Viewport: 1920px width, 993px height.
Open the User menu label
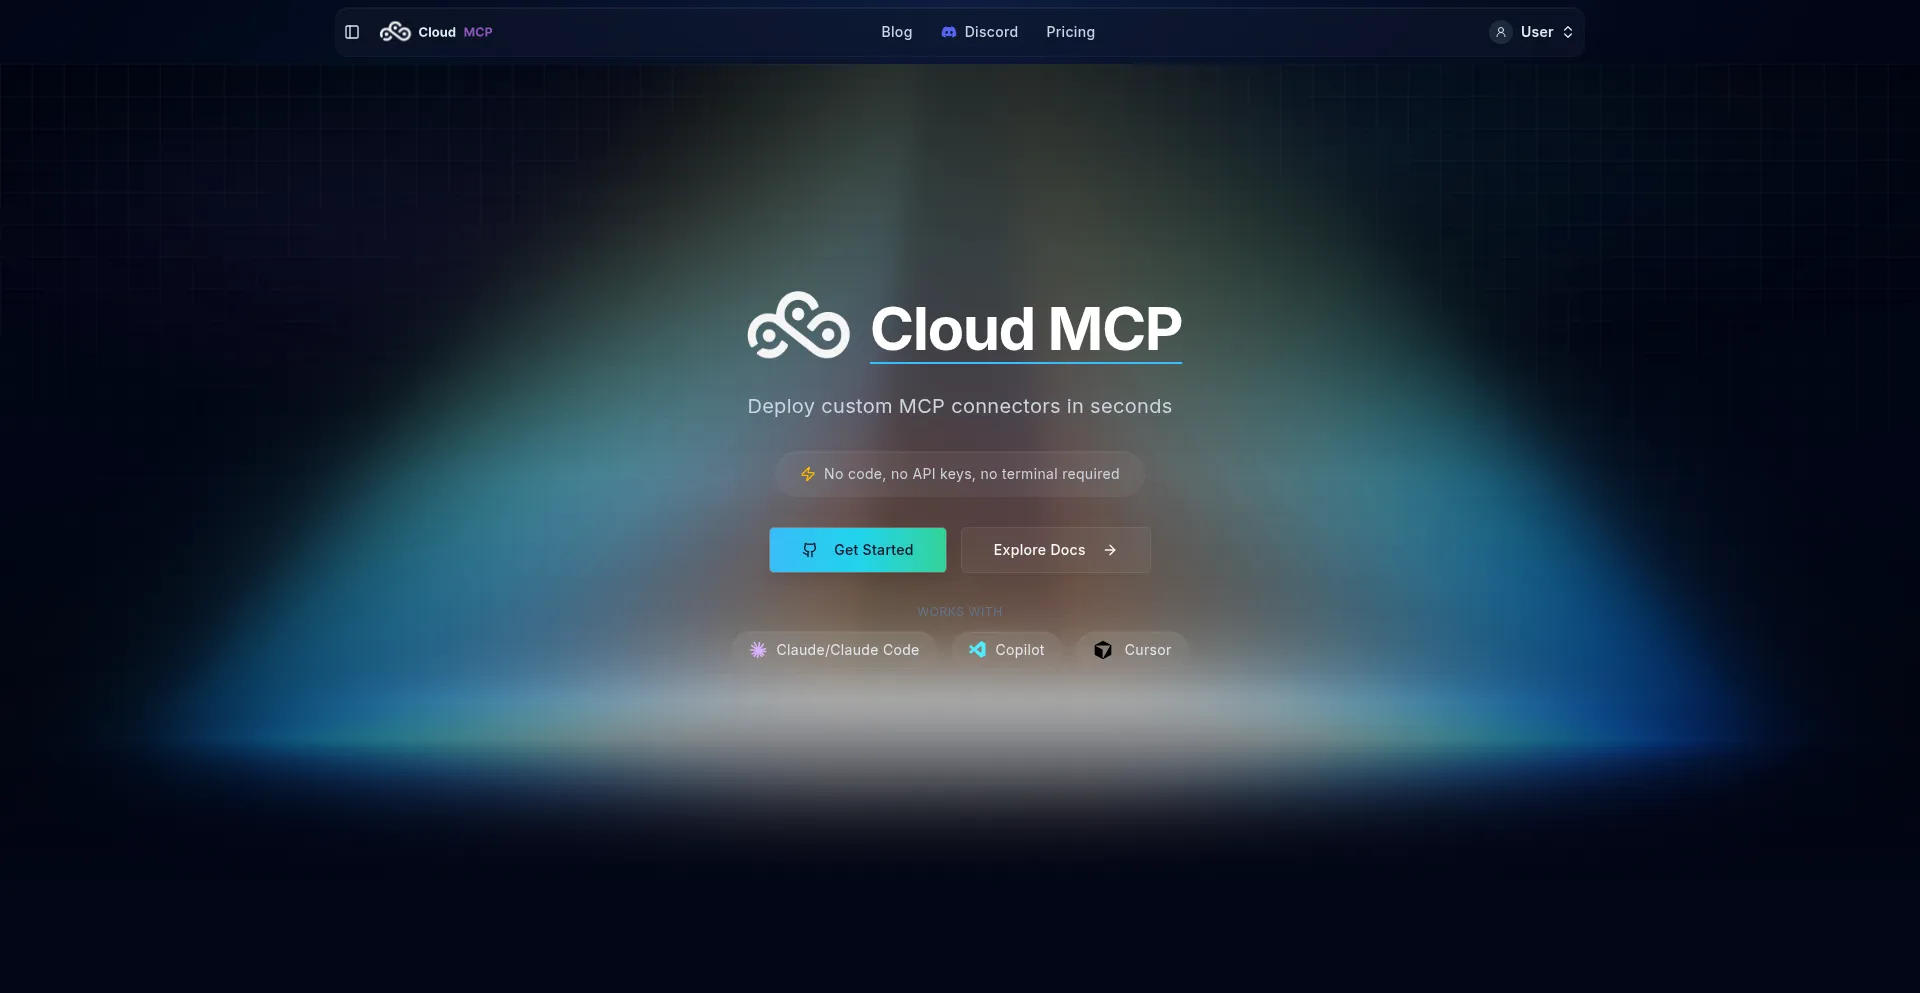pos(1536,32)
